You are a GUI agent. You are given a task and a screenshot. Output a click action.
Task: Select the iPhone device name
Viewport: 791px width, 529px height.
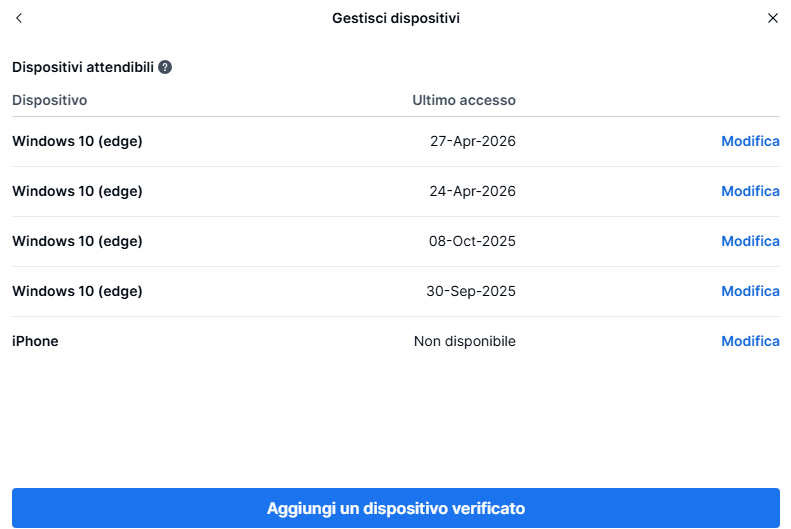(x=35, y=341)
